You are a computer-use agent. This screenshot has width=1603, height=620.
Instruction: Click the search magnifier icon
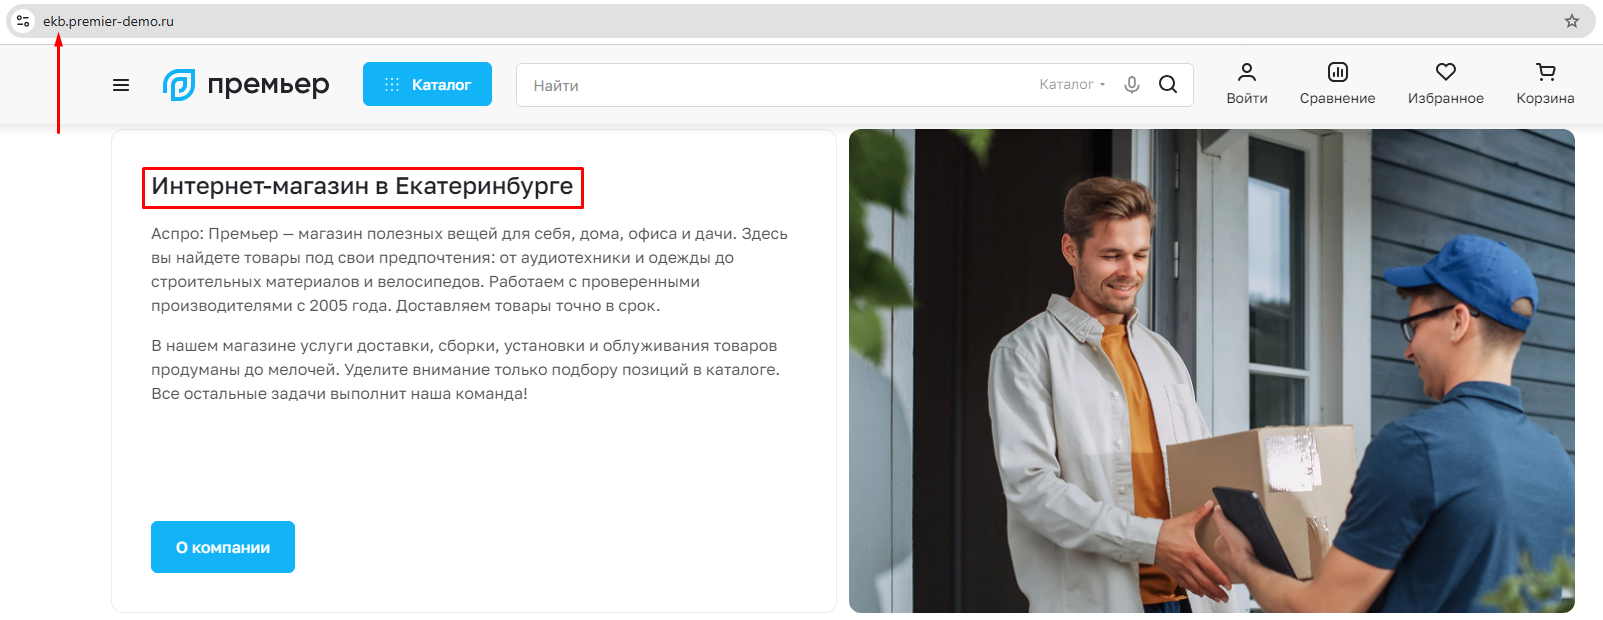(x=1168, y=85)
